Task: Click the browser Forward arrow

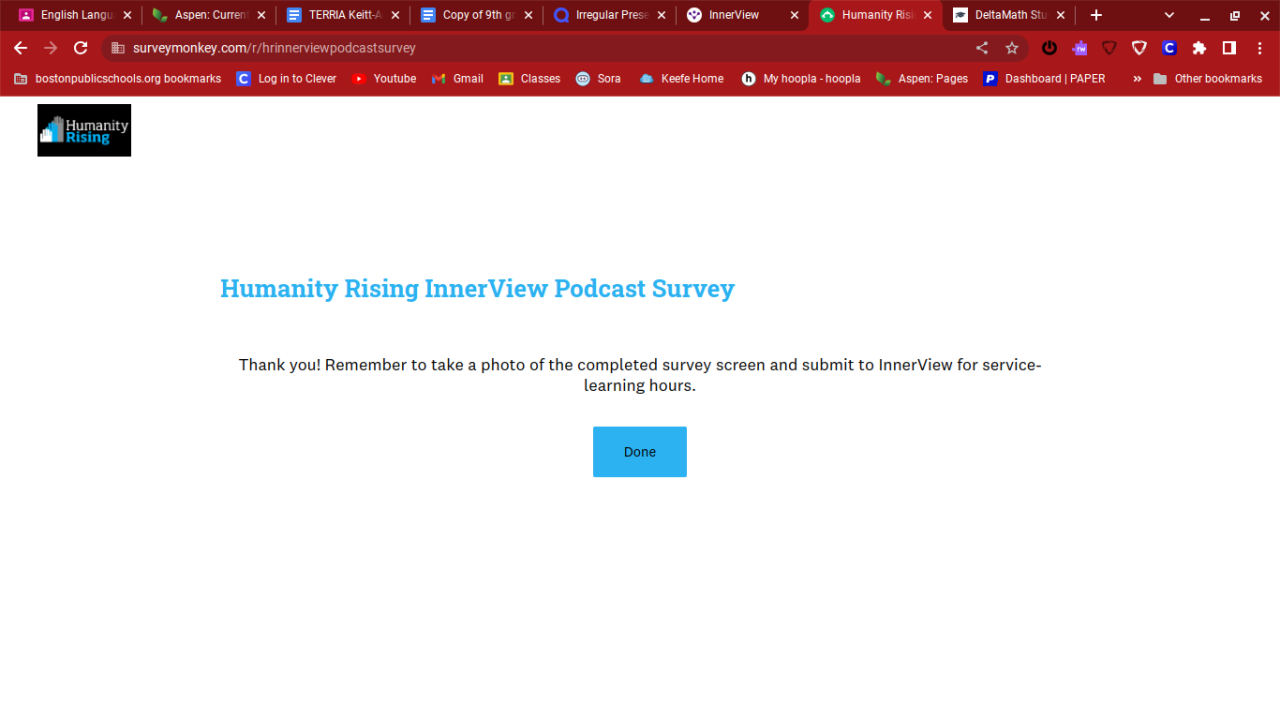Action: click(50, 48)
